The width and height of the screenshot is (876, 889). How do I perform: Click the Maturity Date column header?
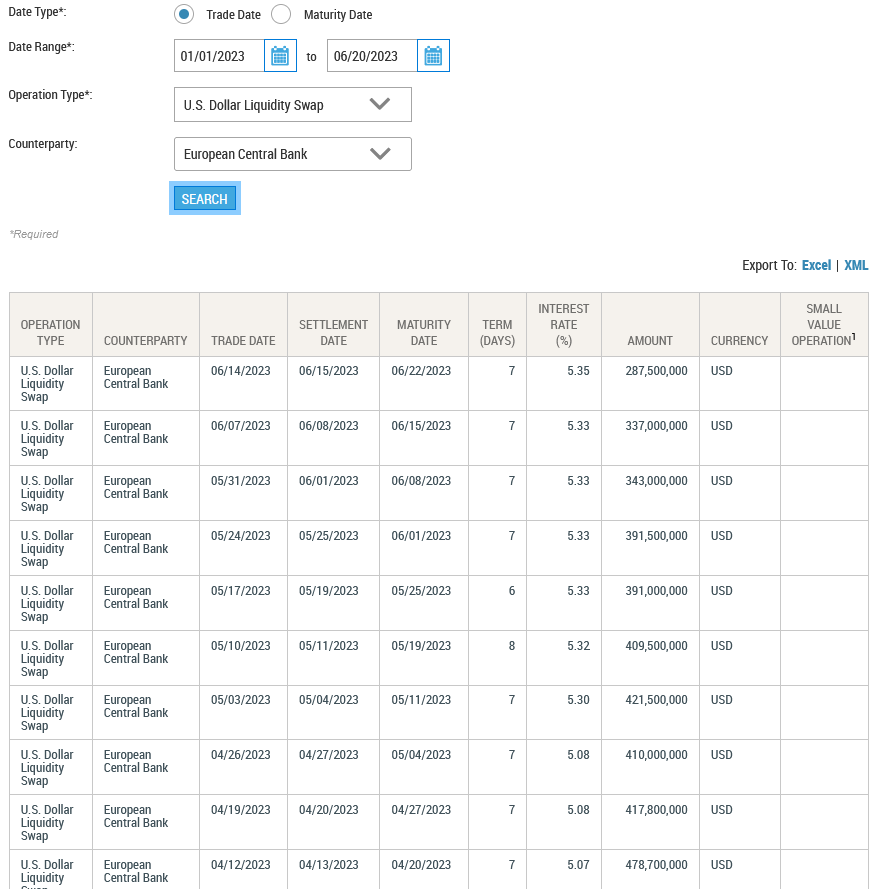click(424, 325)
